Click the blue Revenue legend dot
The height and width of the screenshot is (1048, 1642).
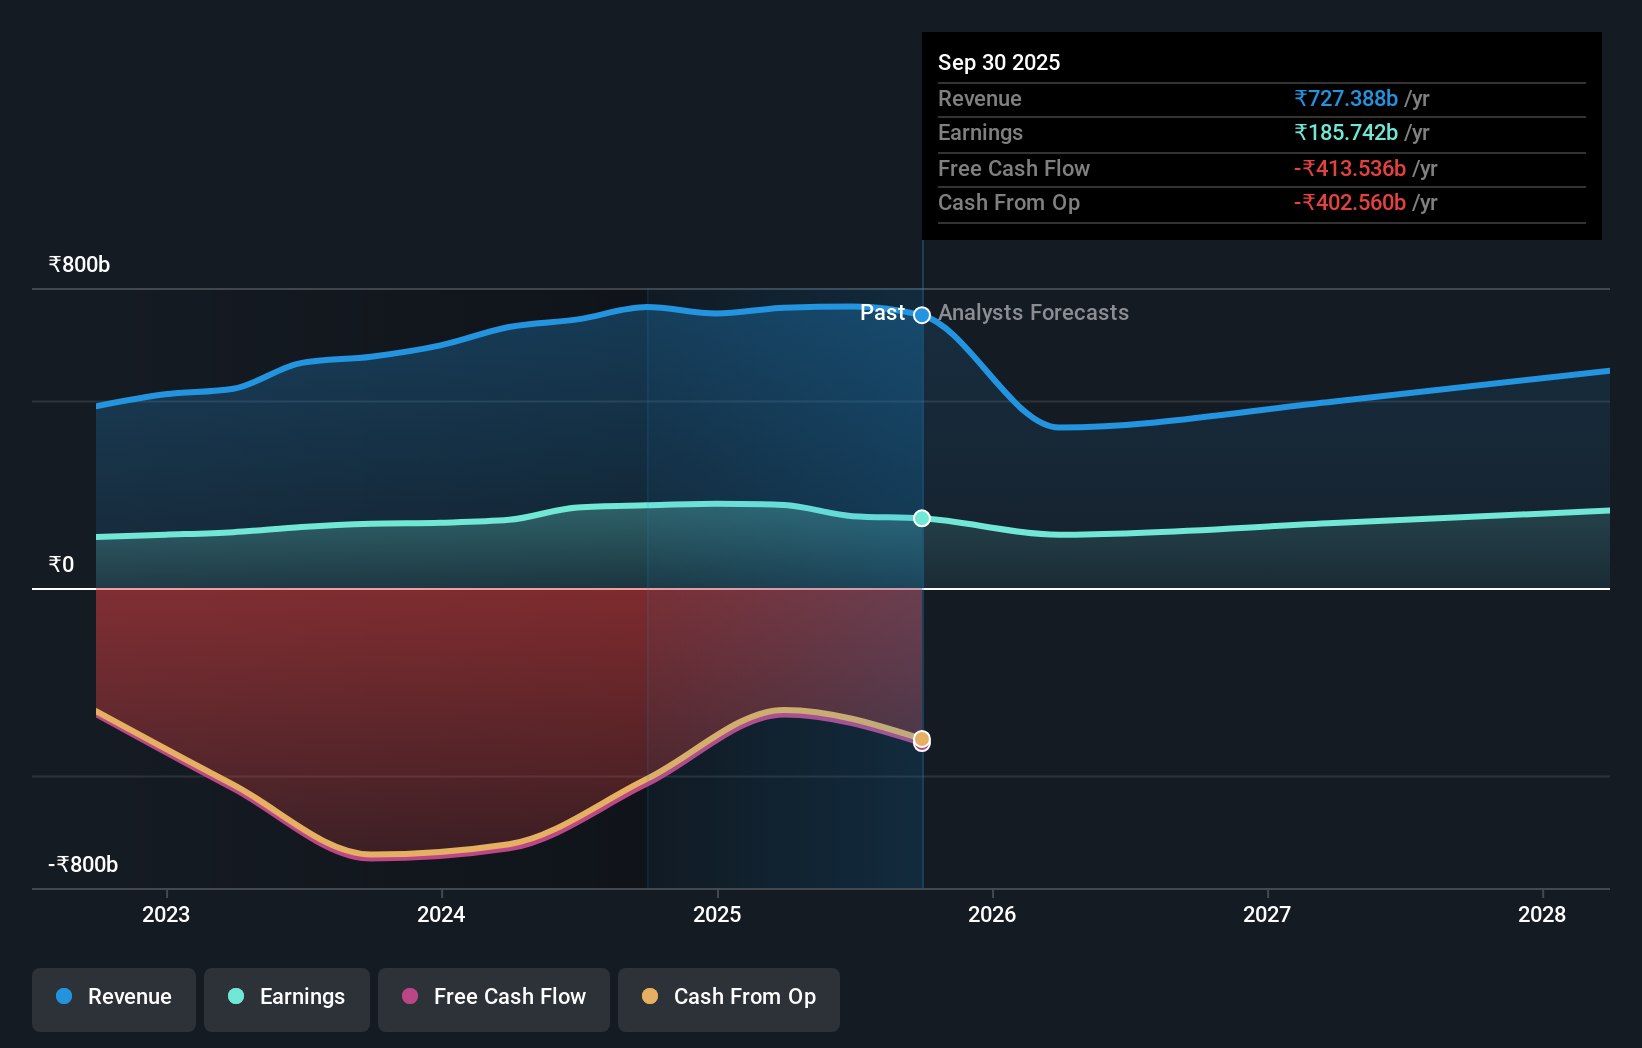point(62,997)
